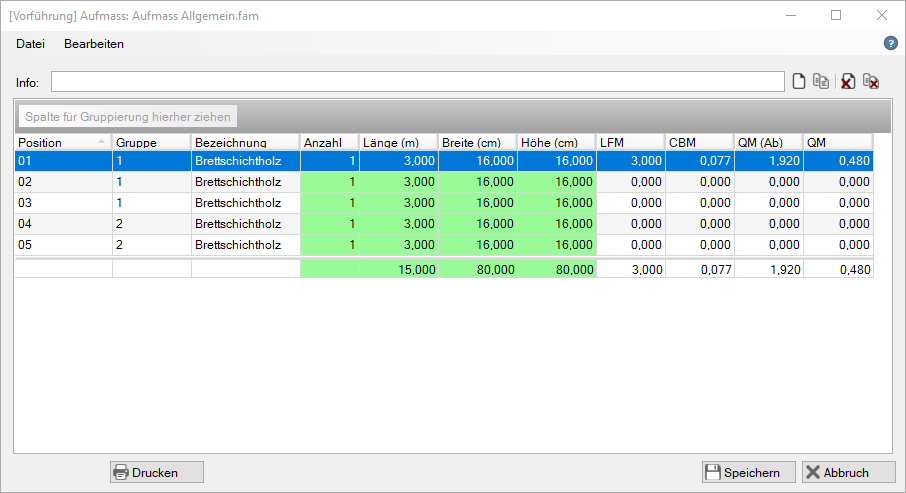This screenshot has width=906, height=493.
Task: Click the green Länge cell in row 02
Action: (x=398, y=182)
